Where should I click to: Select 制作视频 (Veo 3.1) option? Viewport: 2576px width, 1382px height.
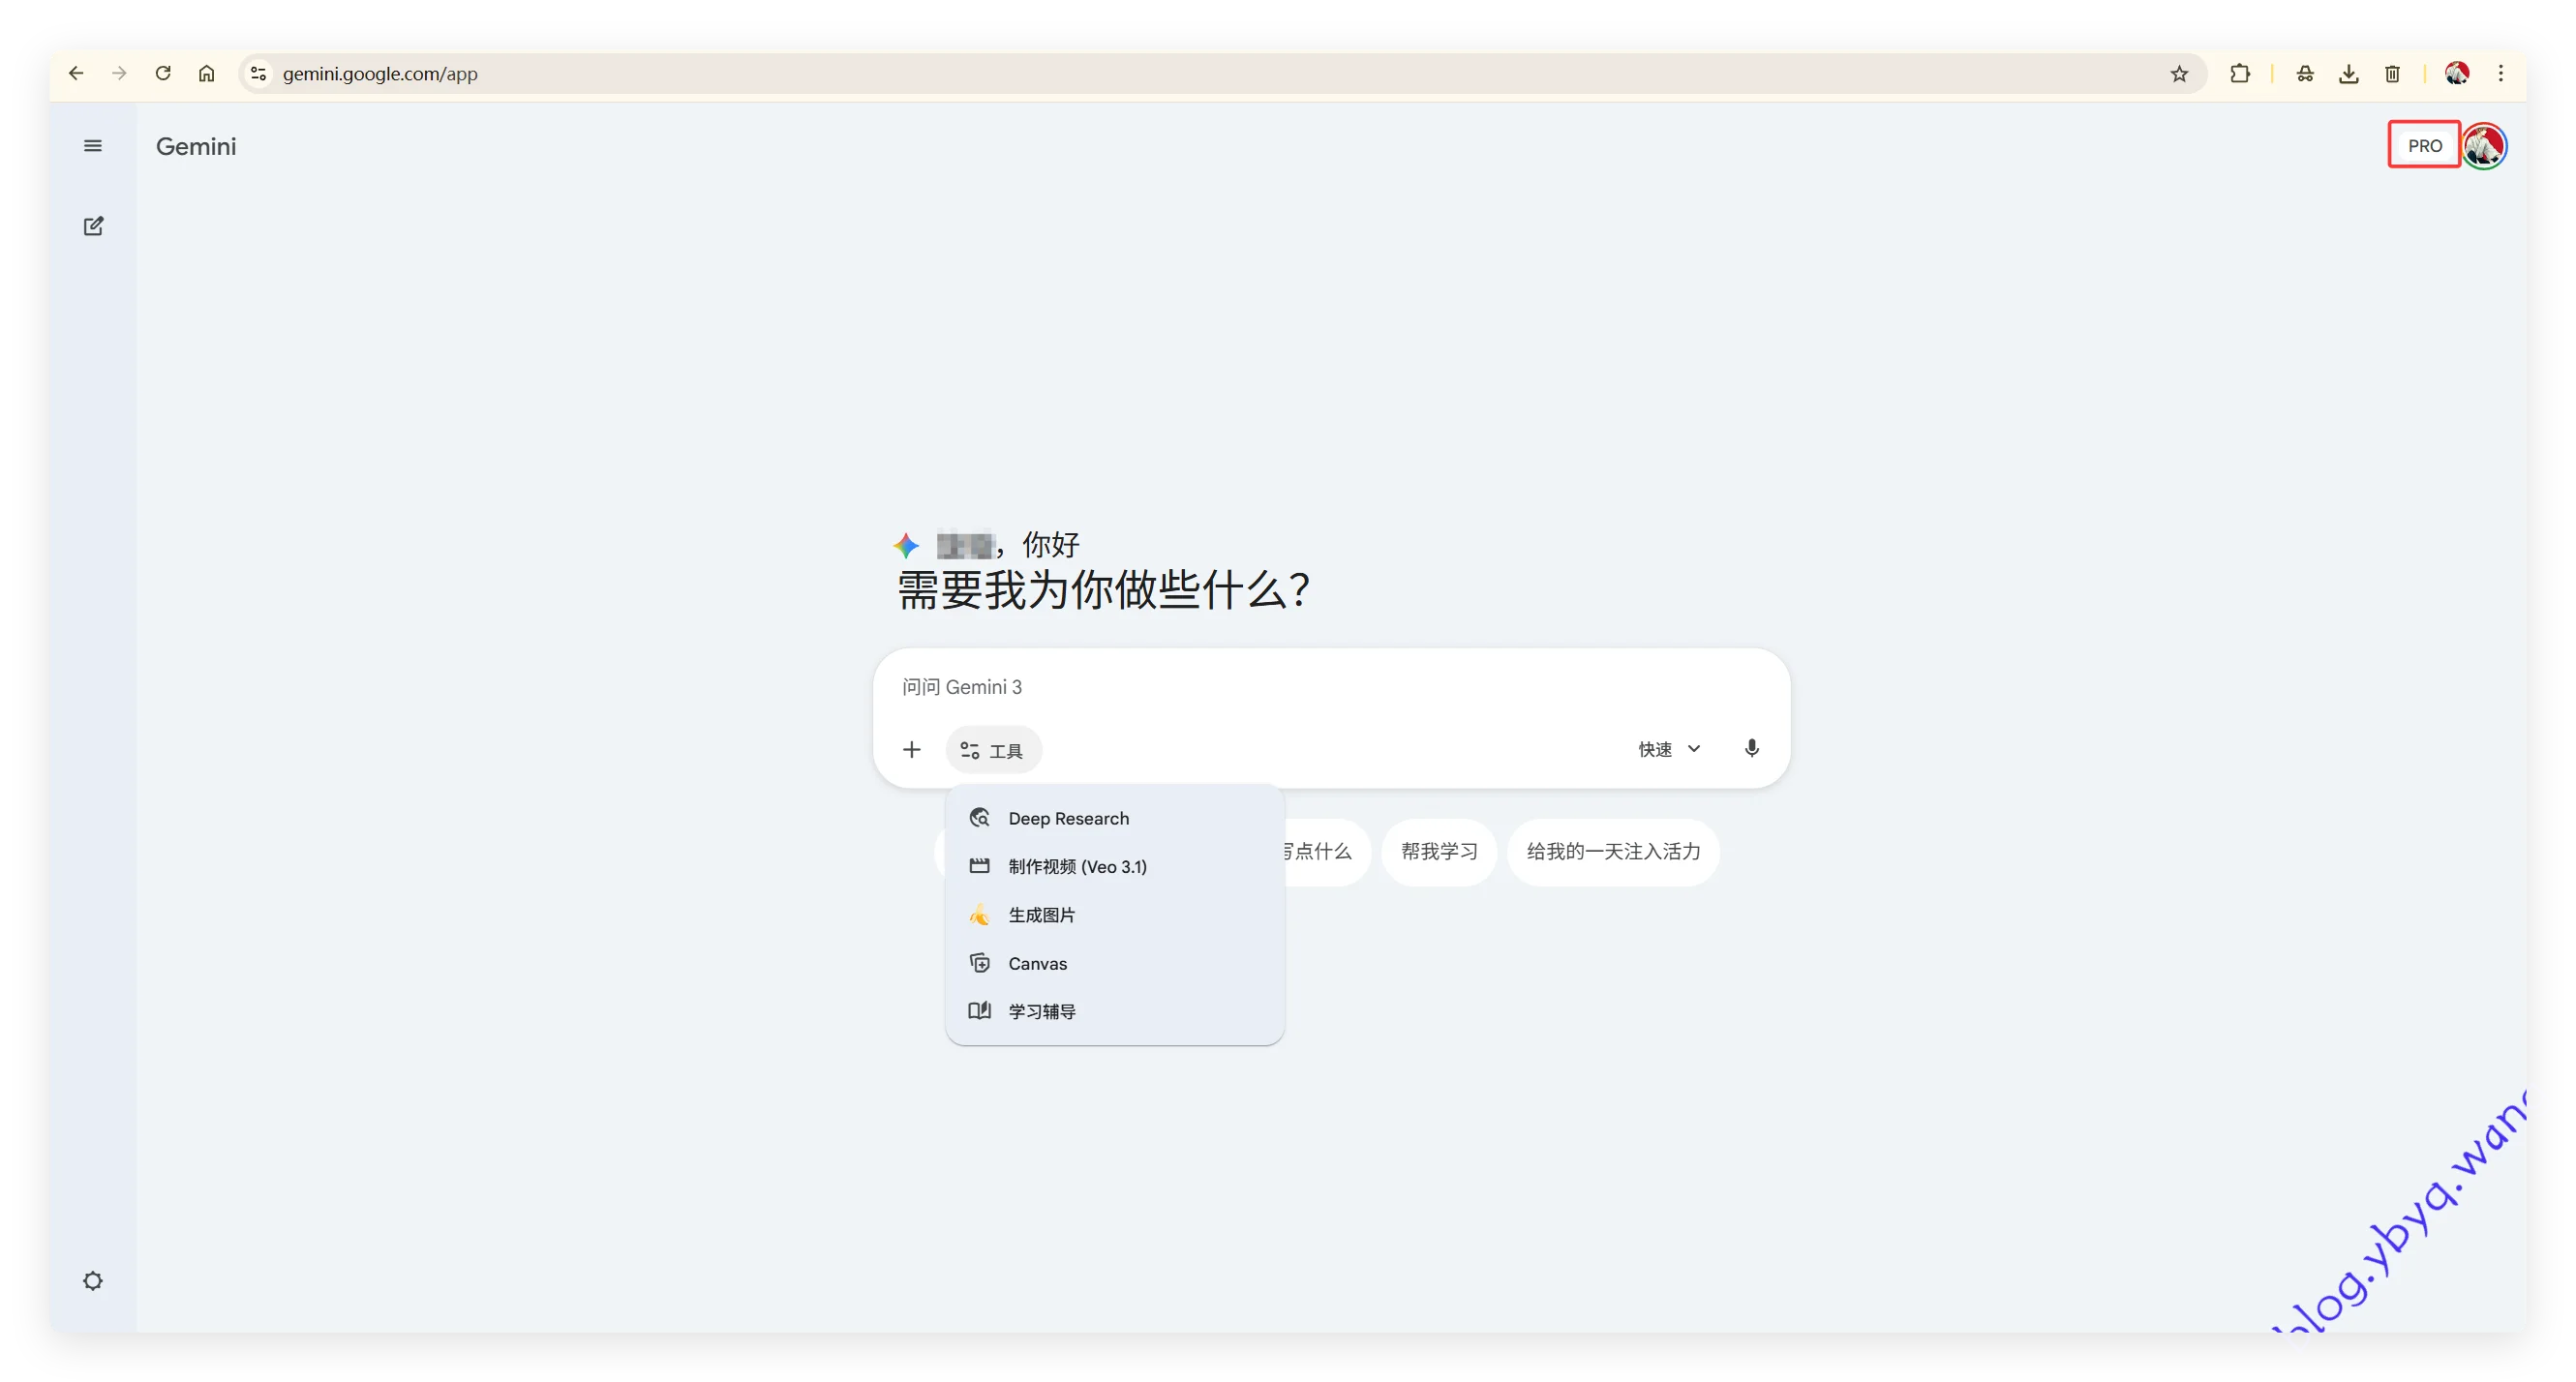(1076, 866)
